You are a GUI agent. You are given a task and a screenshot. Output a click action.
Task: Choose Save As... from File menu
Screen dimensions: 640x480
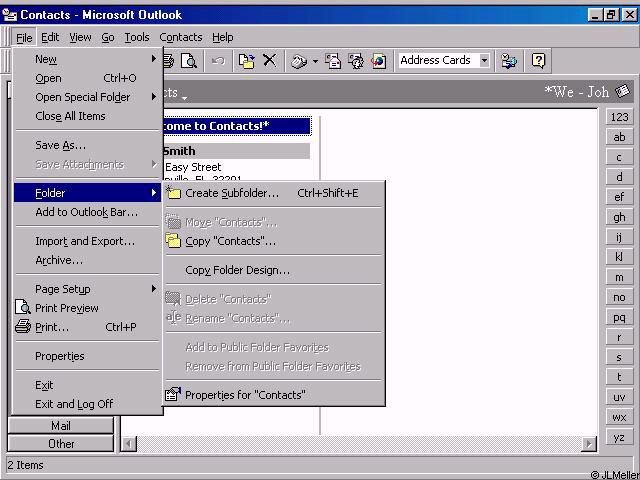coord(87,145)
